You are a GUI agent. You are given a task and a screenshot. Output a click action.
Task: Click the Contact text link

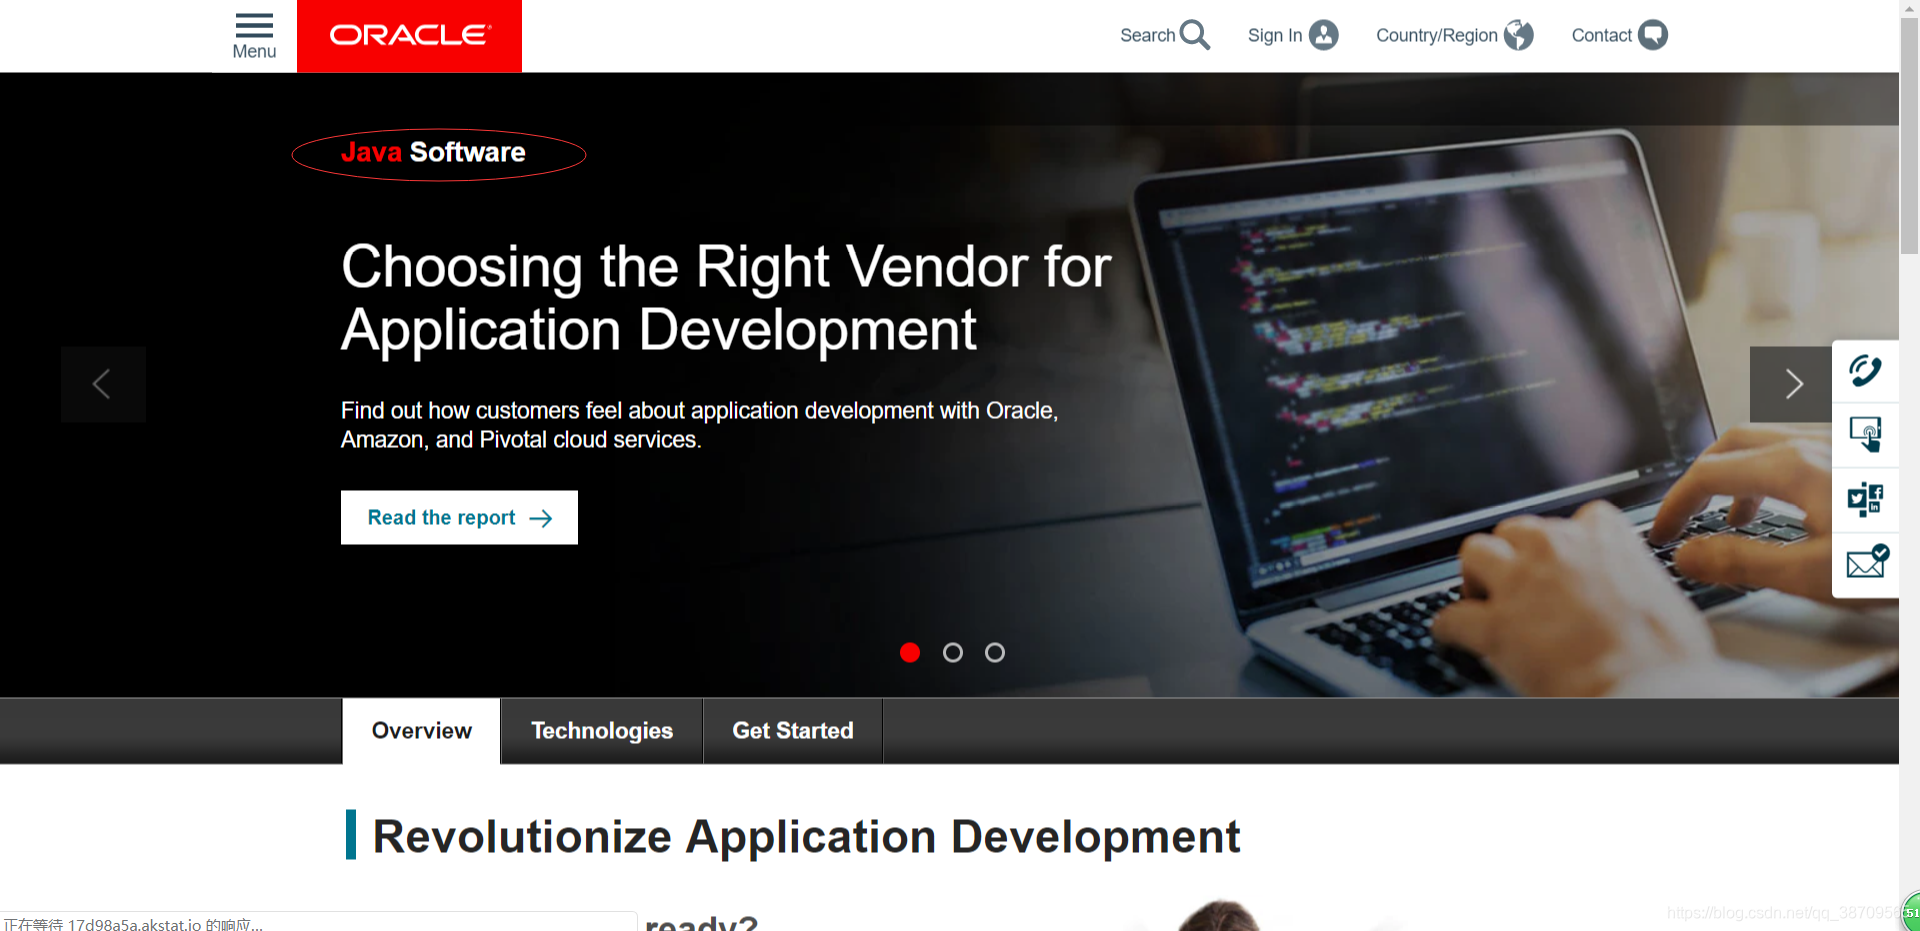1601,35
